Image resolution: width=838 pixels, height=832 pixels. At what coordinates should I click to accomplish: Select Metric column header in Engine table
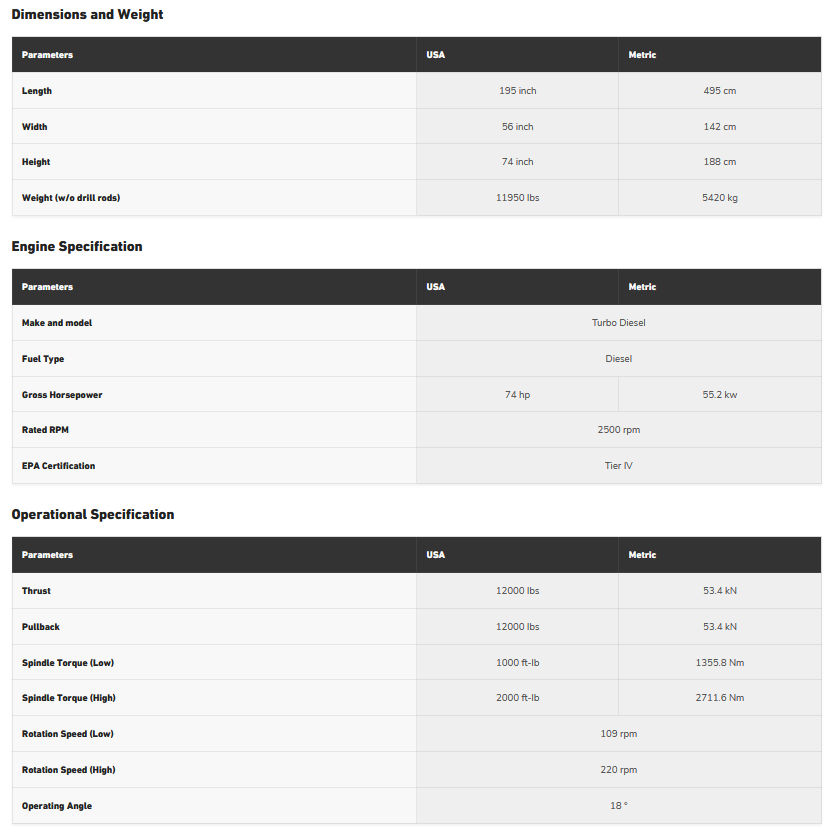[642, 287]
